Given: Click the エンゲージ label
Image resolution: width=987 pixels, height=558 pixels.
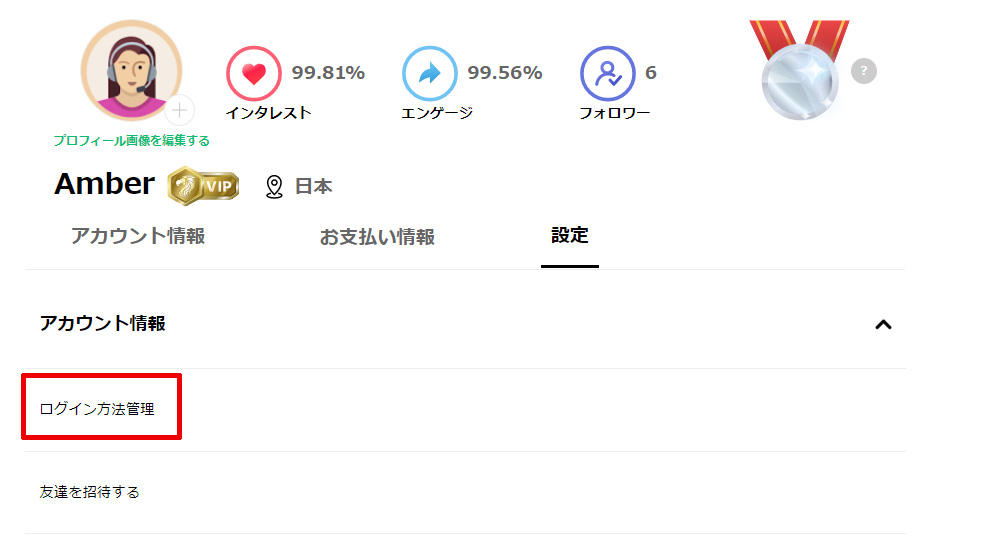Looking at the screenshot, I should (437, 113).
